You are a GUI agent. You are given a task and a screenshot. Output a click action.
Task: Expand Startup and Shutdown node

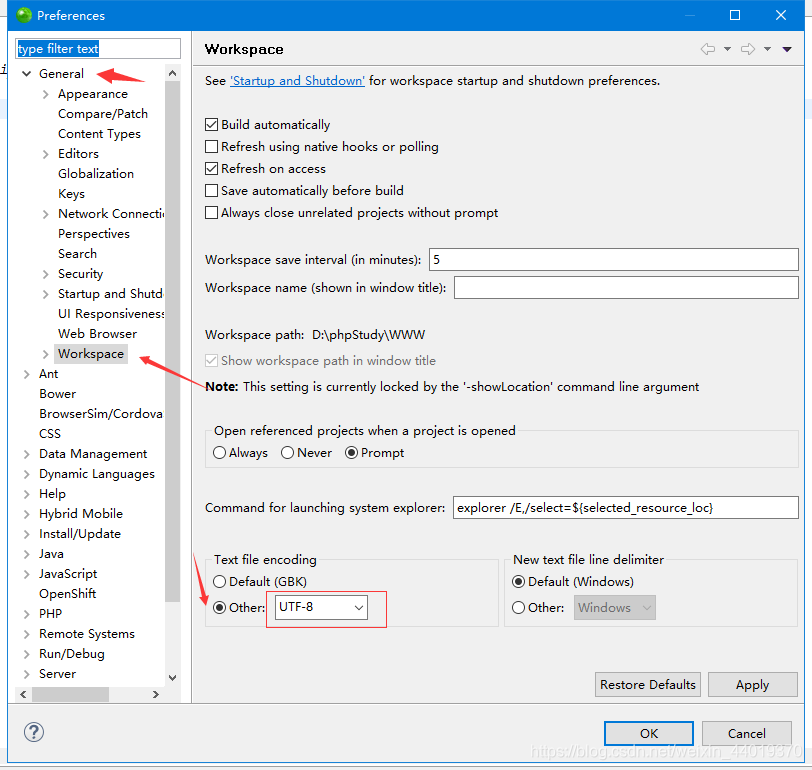click(46, 294)
